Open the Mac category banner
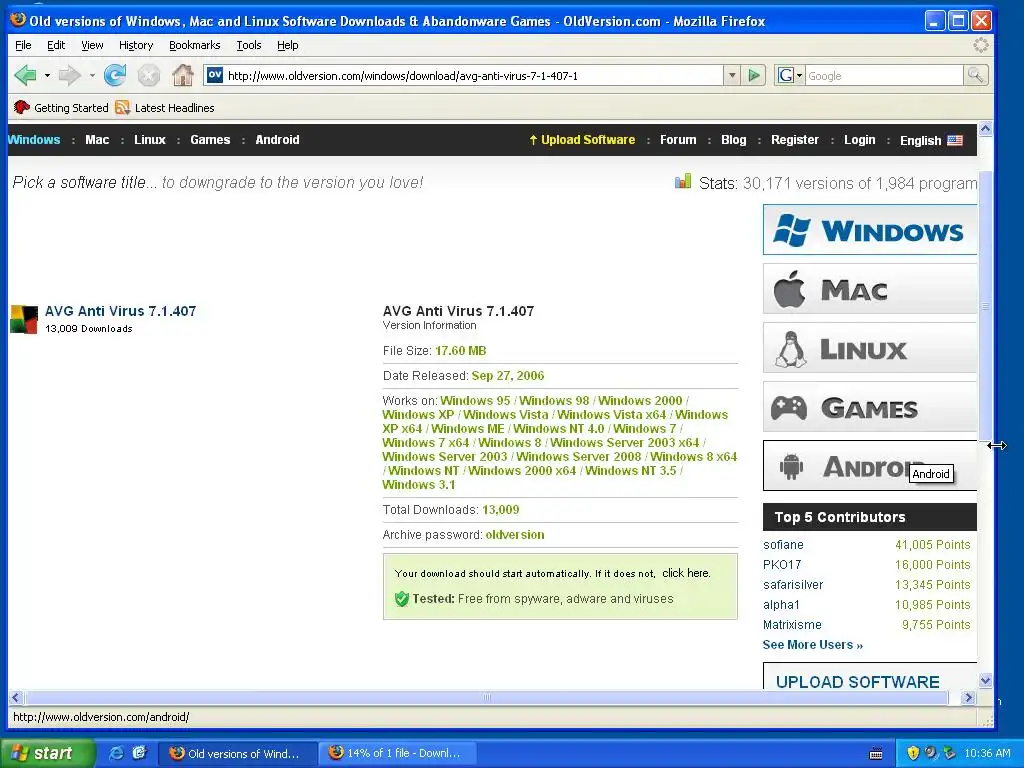1024x768 pixels. click(x=870, y=289)
